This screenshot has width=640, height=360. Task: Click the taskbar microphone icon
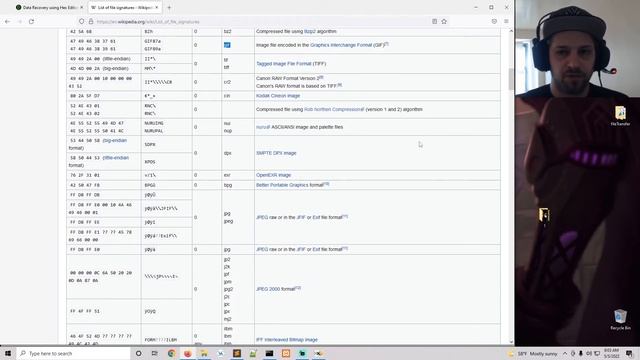pos(580,353)
